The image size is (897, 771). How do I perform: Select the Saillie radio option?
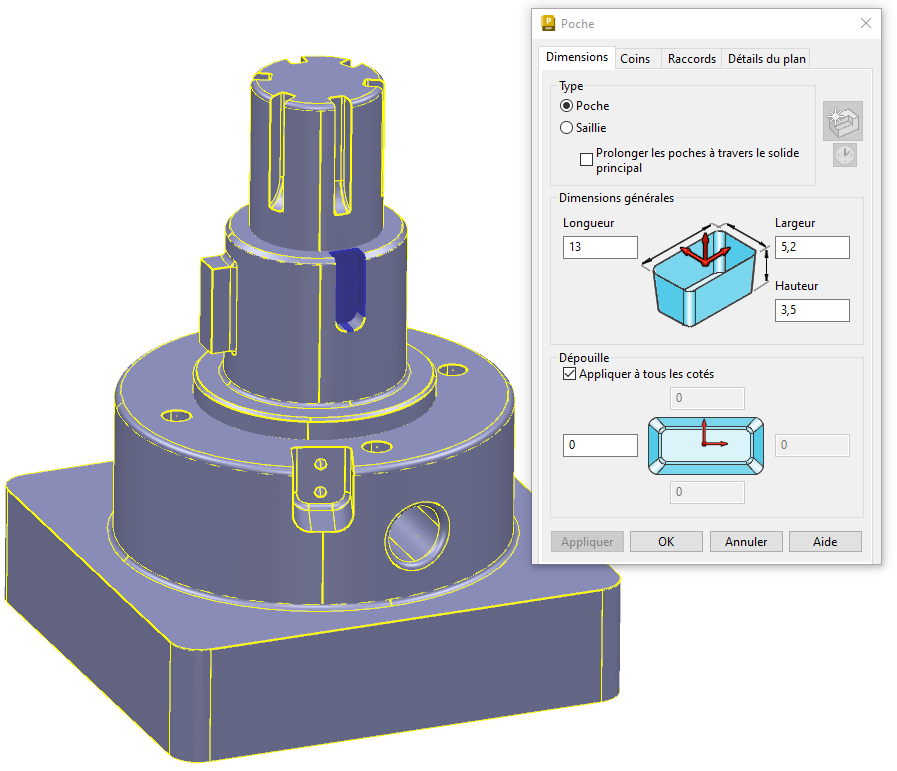point(566,128)
